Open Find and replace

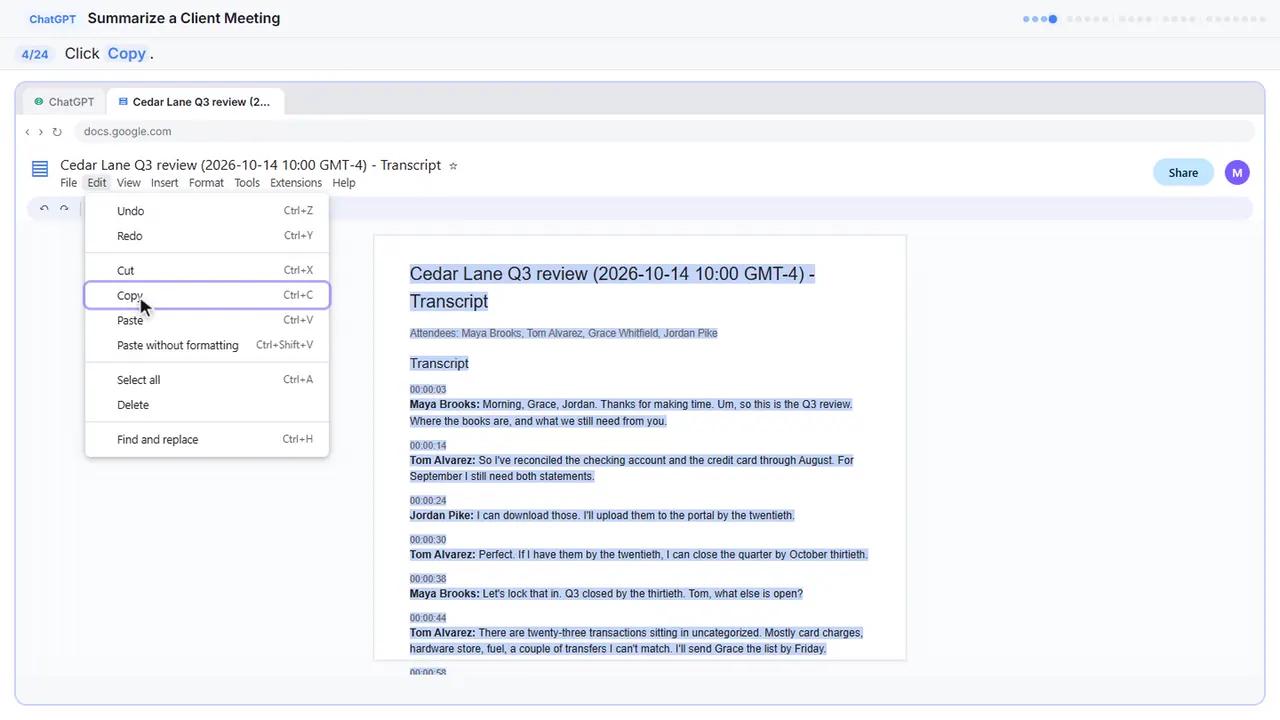pos(207,440)
